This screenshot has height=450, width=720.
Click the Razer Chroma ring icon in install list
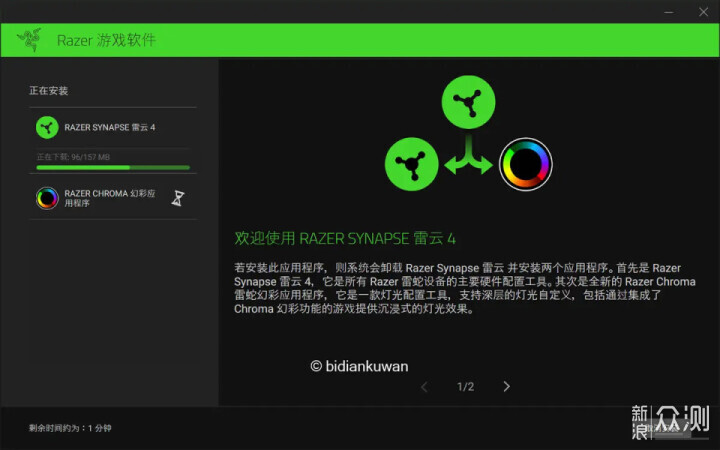(x=47, y=198)
